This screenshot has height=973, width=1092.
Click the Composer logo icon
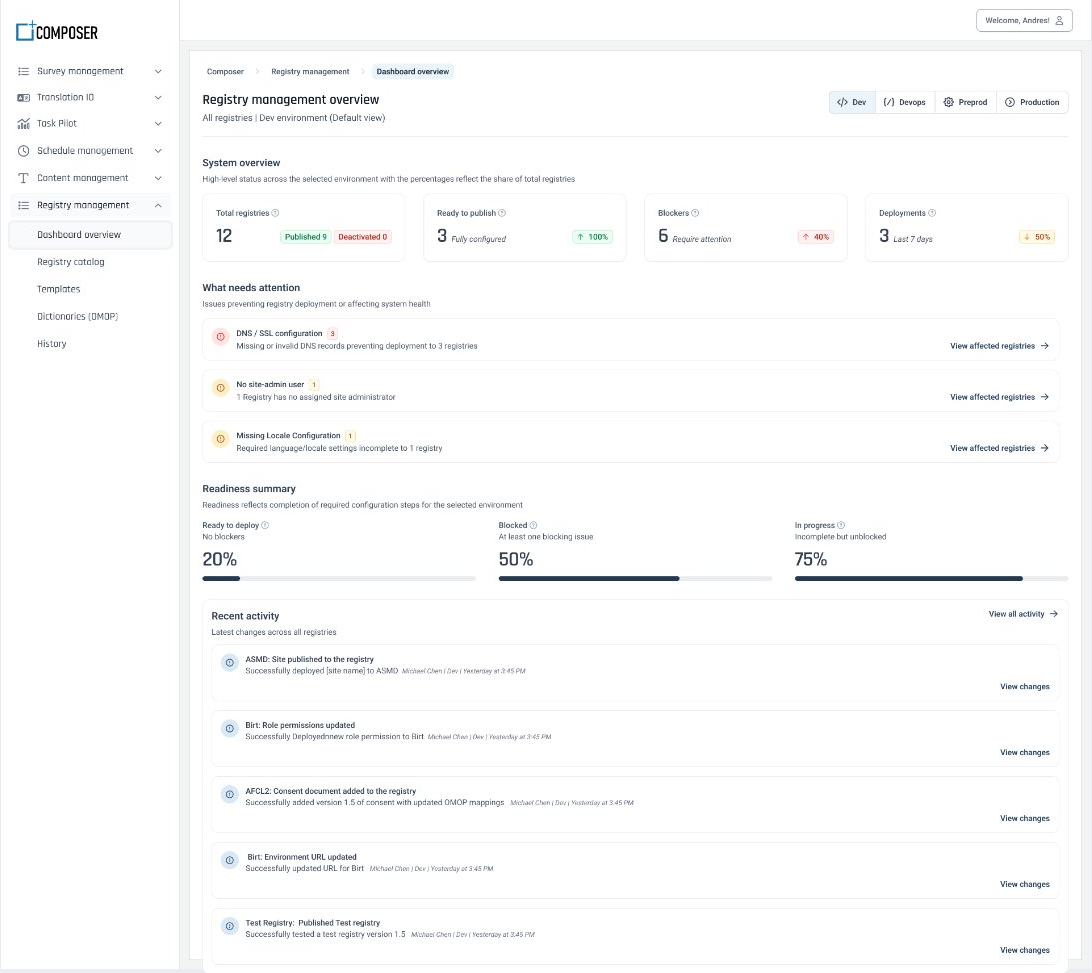25,31
